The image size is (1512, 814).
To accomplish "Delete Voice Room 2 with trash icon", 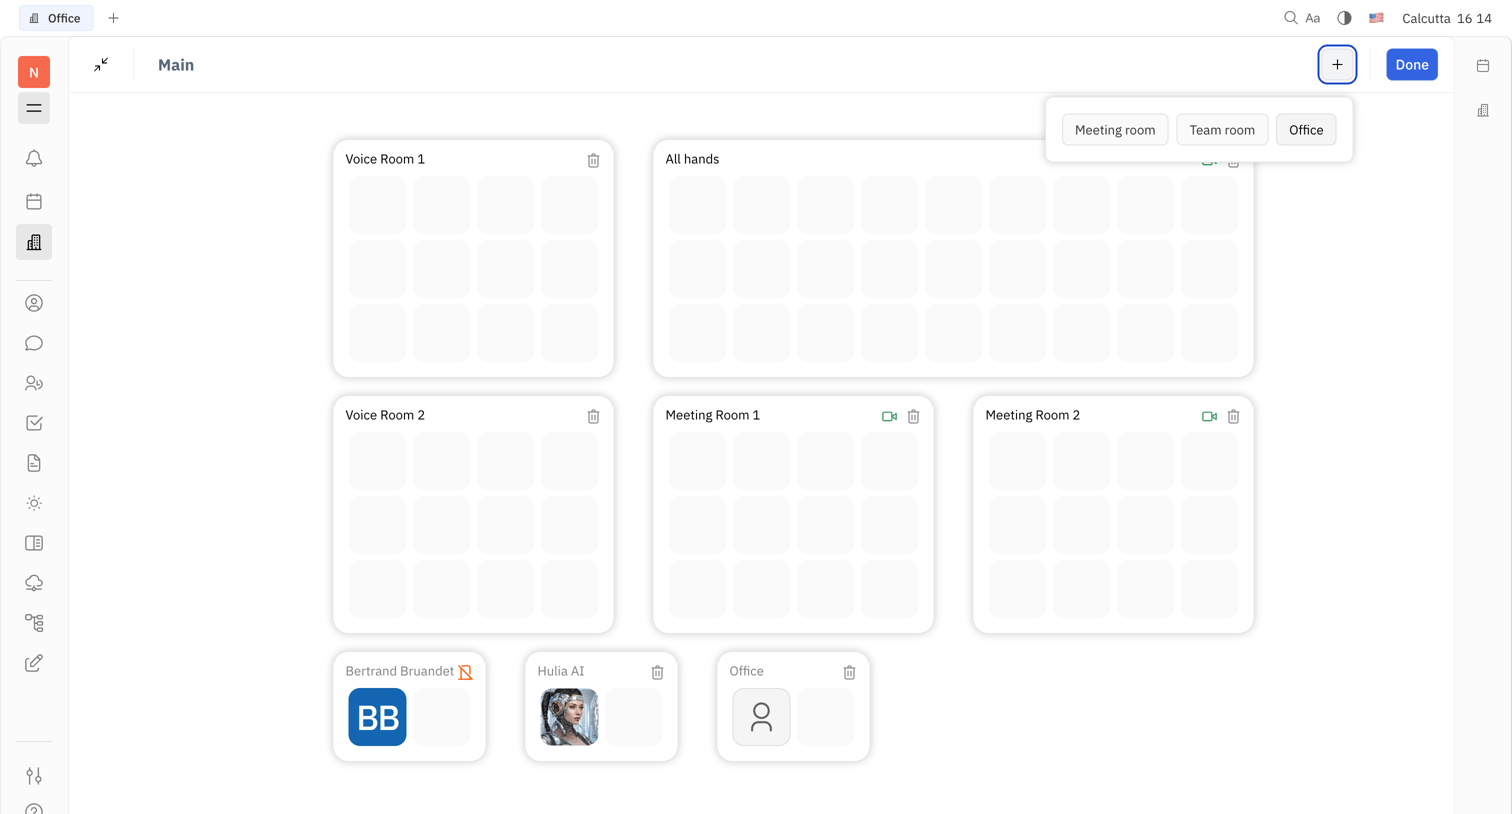I will coord(593,416).
